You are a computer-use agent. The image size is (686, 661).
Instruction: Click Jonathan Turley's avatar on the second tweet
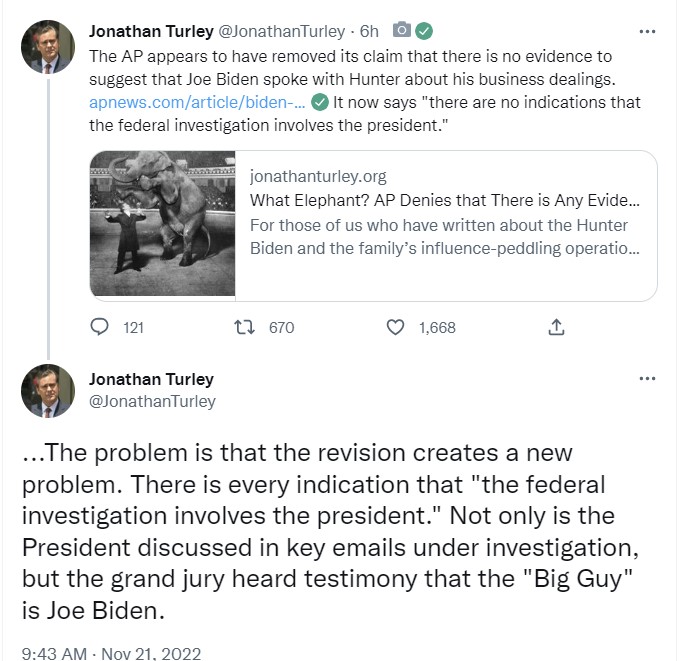point(48,391)
